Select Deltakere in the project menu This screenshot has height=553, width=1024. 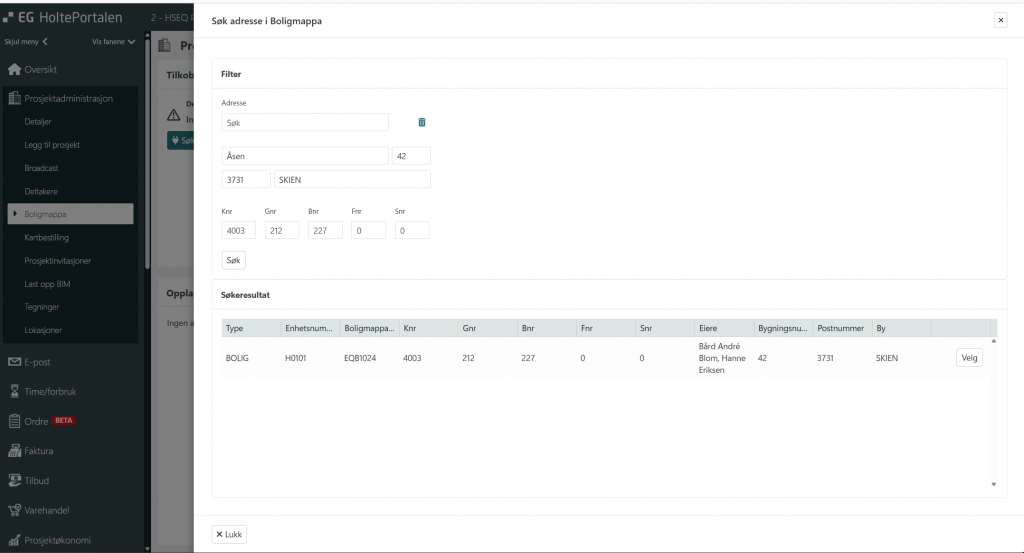[42, 191]
